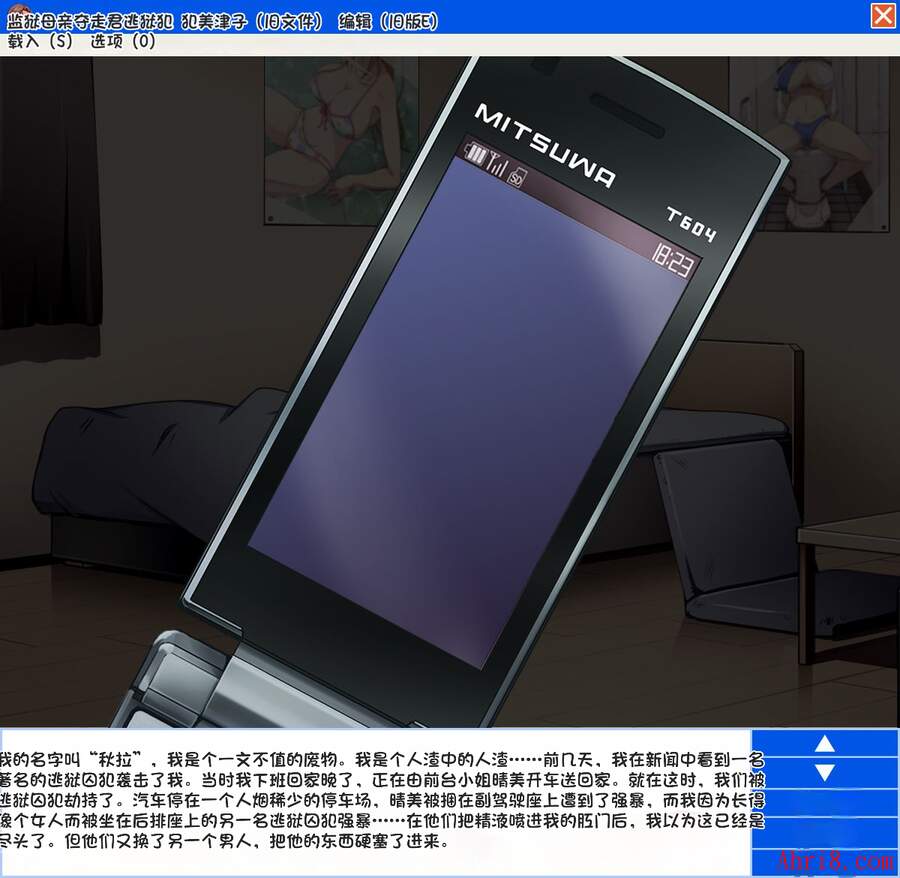
Task: Click the Ahri8.com watermark link
Action: point(833,860)
